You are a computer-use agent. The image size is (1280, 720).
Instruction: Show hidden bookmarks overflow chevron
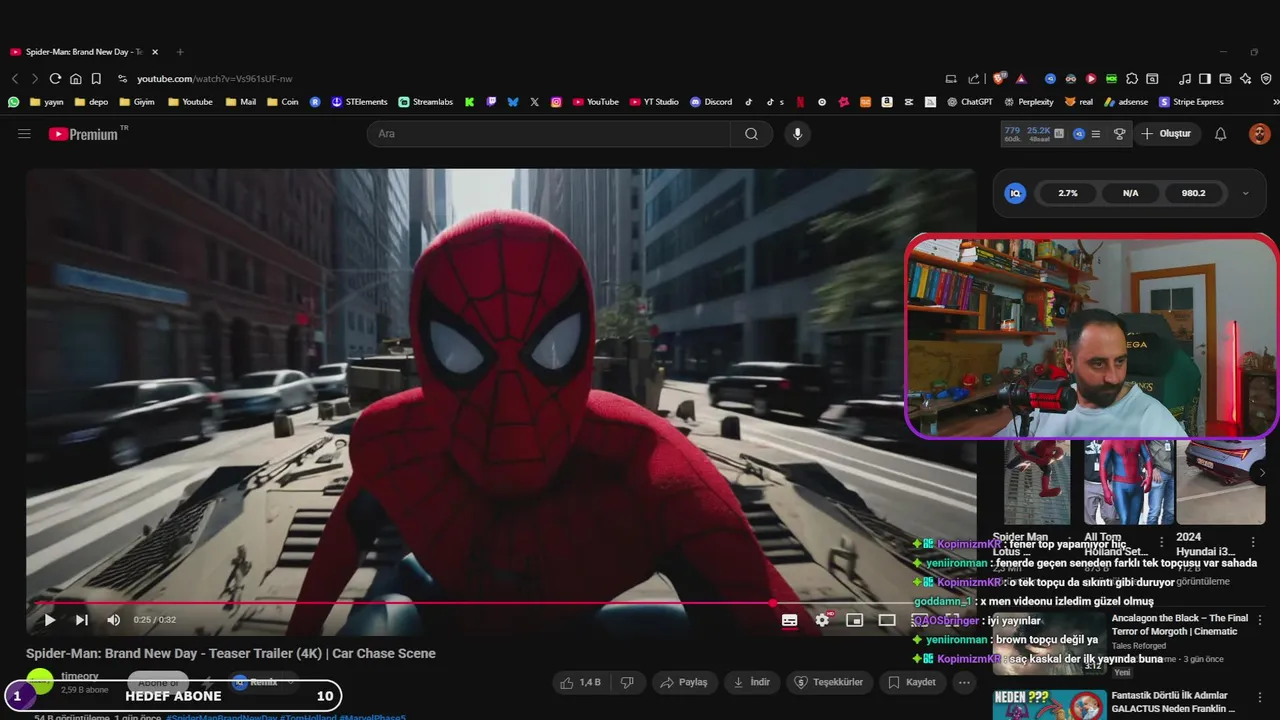pyautogui.click(x=1275, y=102)
